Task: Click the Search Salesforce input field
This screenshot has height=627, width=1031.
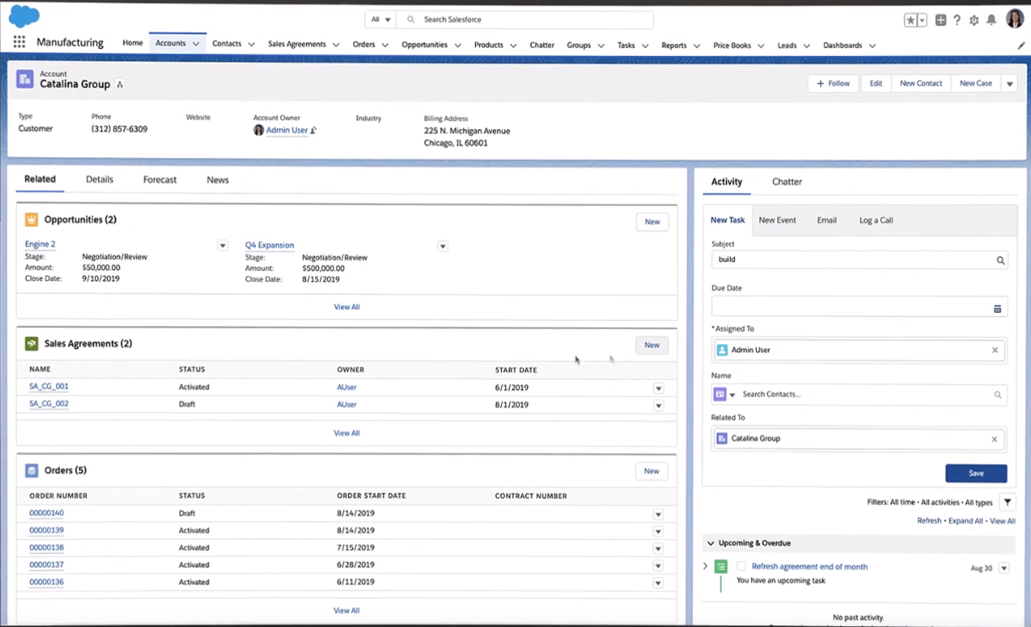Action: (x=526, y=20)
